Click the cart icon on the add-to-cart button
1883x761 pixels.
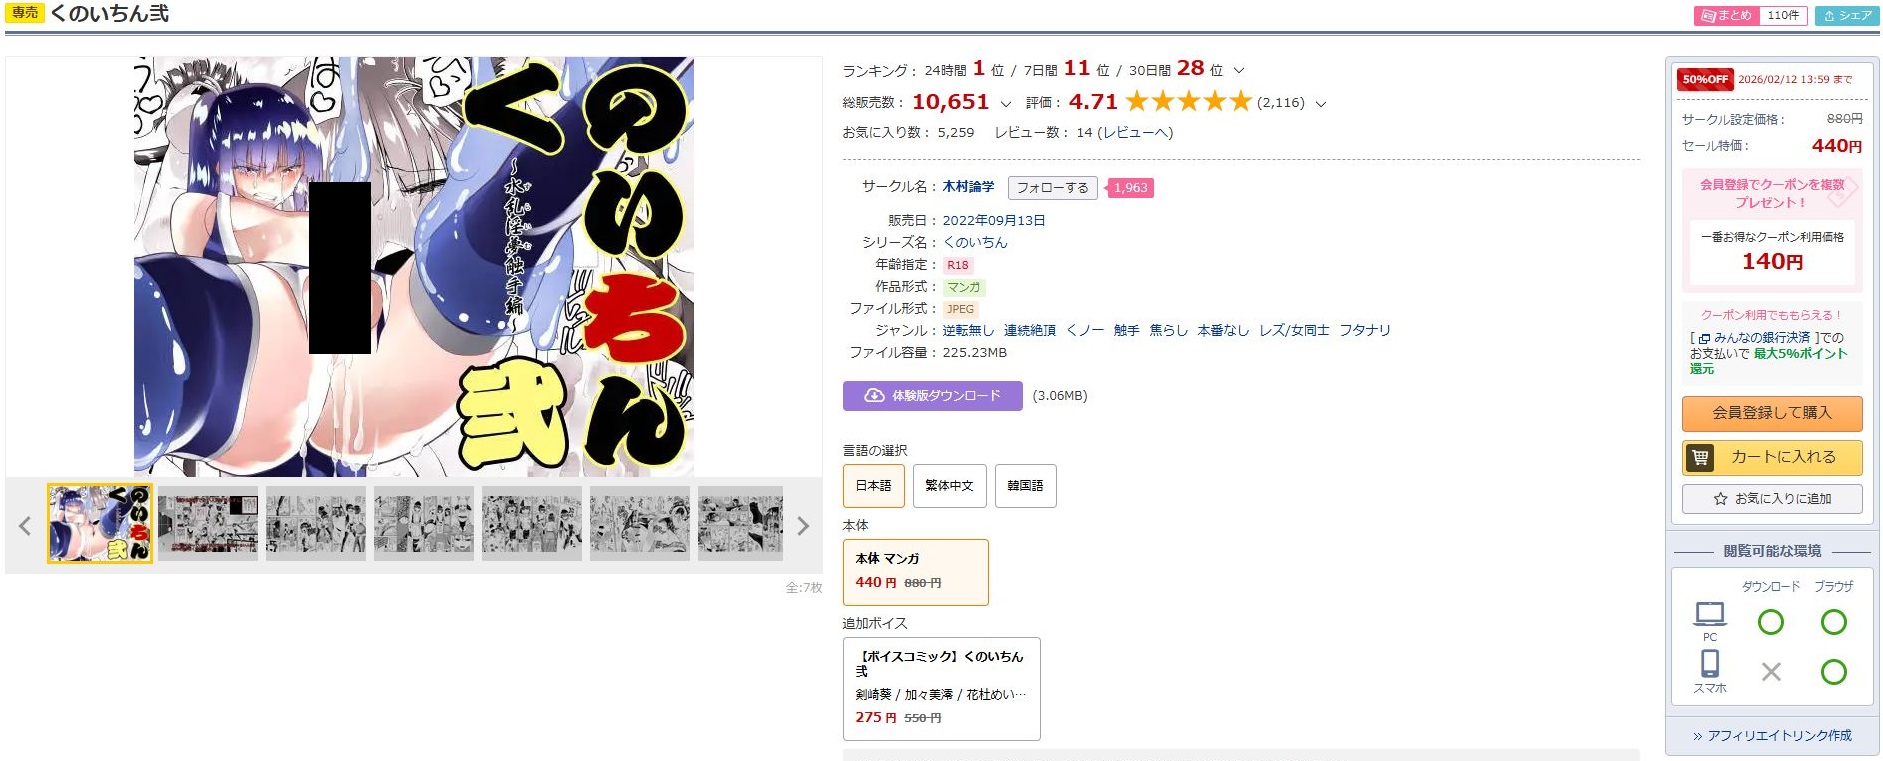pyautogui.click(x=1700, y=458)
